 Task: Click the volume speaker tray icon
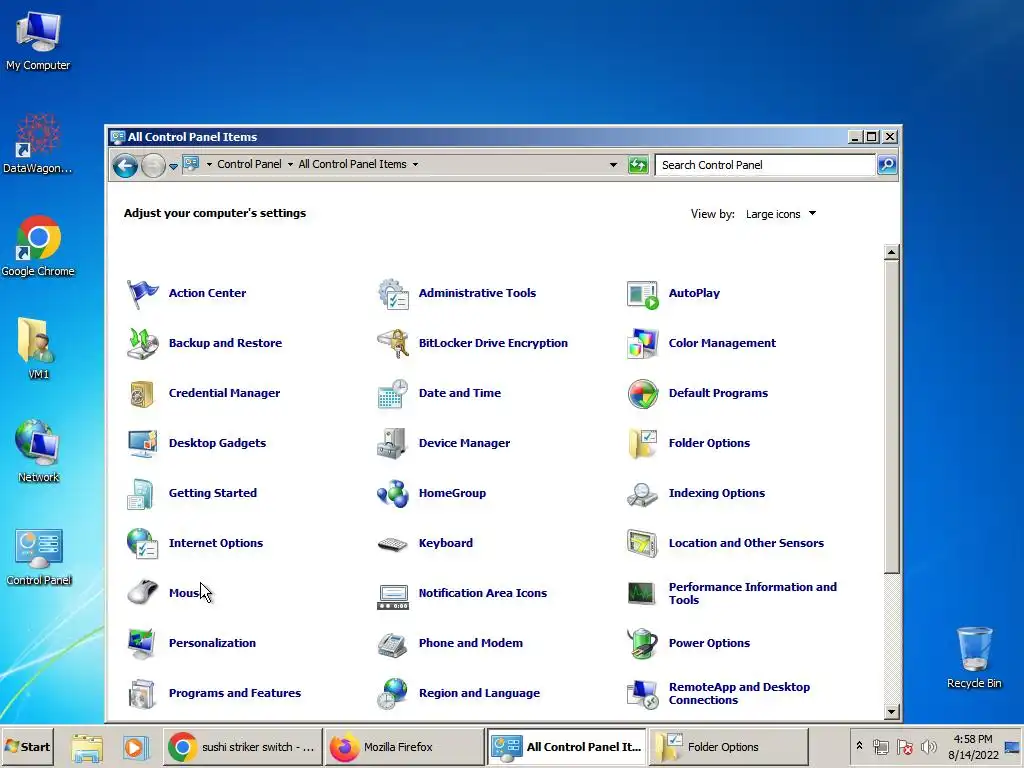tap(928, 746)
